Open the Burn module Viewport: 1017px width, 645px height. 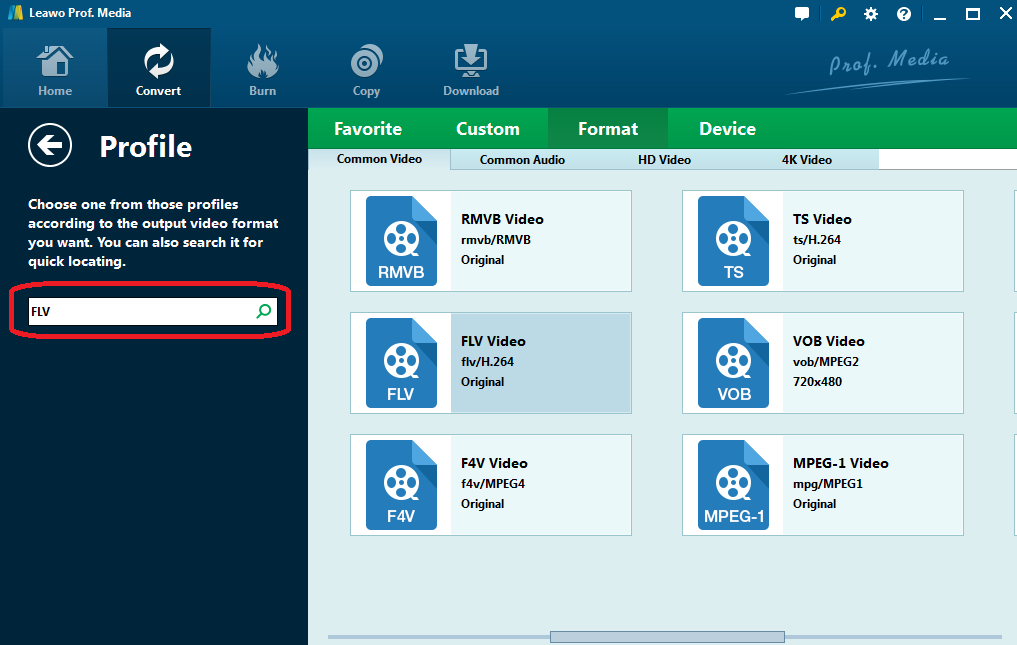(x=262, y=69)
